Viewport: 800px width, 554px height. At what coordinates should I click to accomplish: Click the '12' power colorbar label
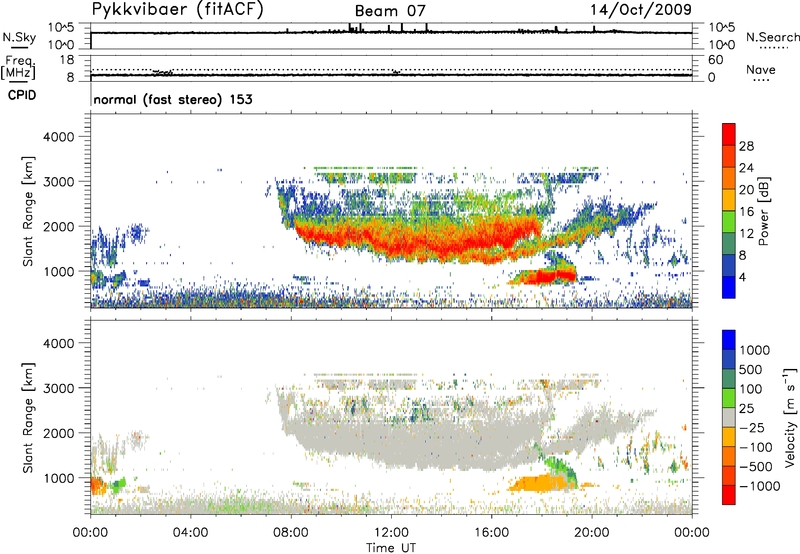click(x=746, y=234)
